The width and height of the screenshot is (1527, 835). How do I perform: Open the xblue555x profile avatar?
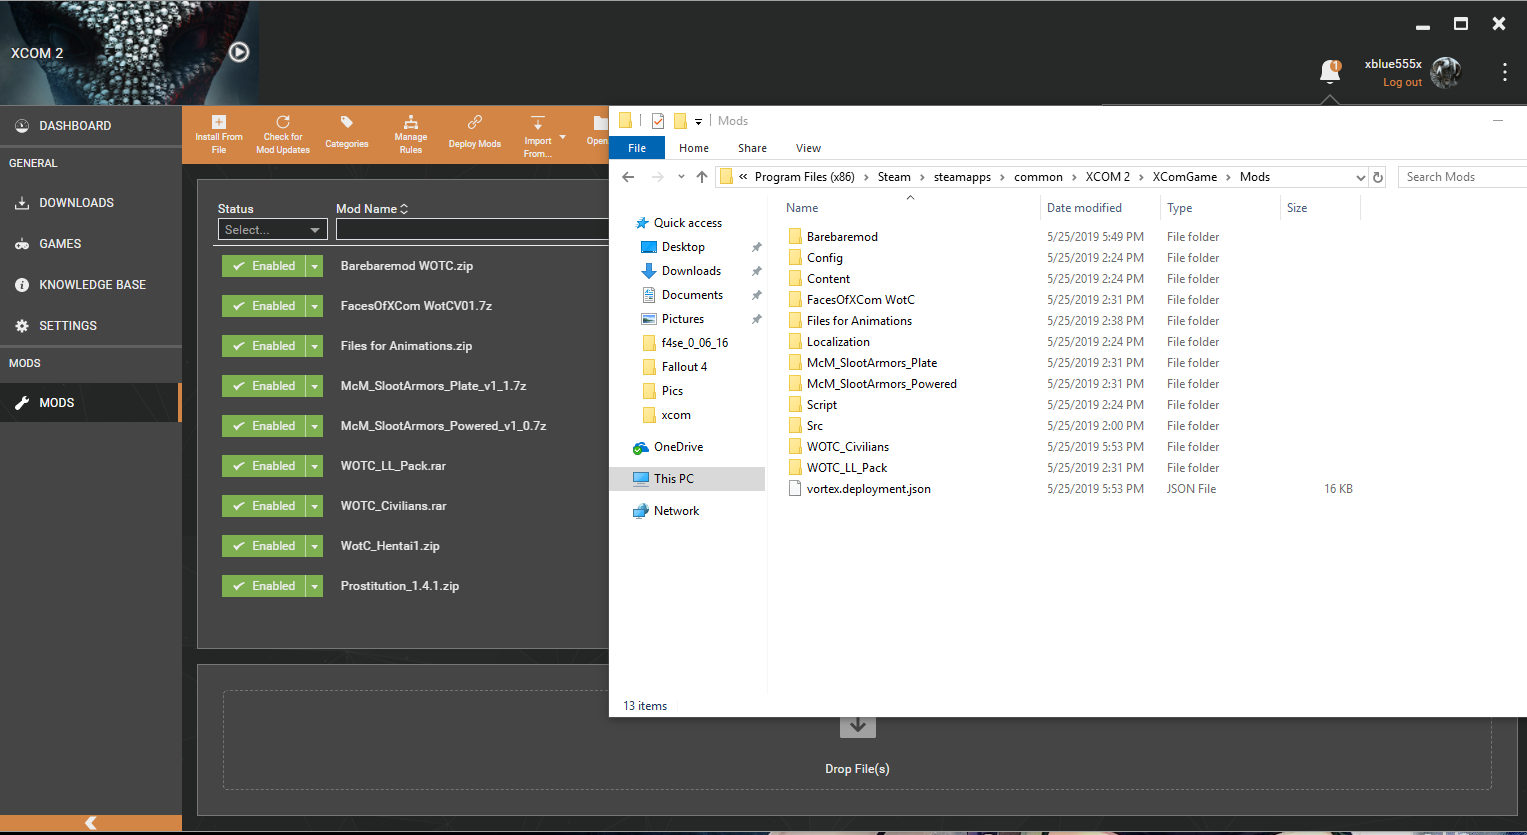[1446, 72]
